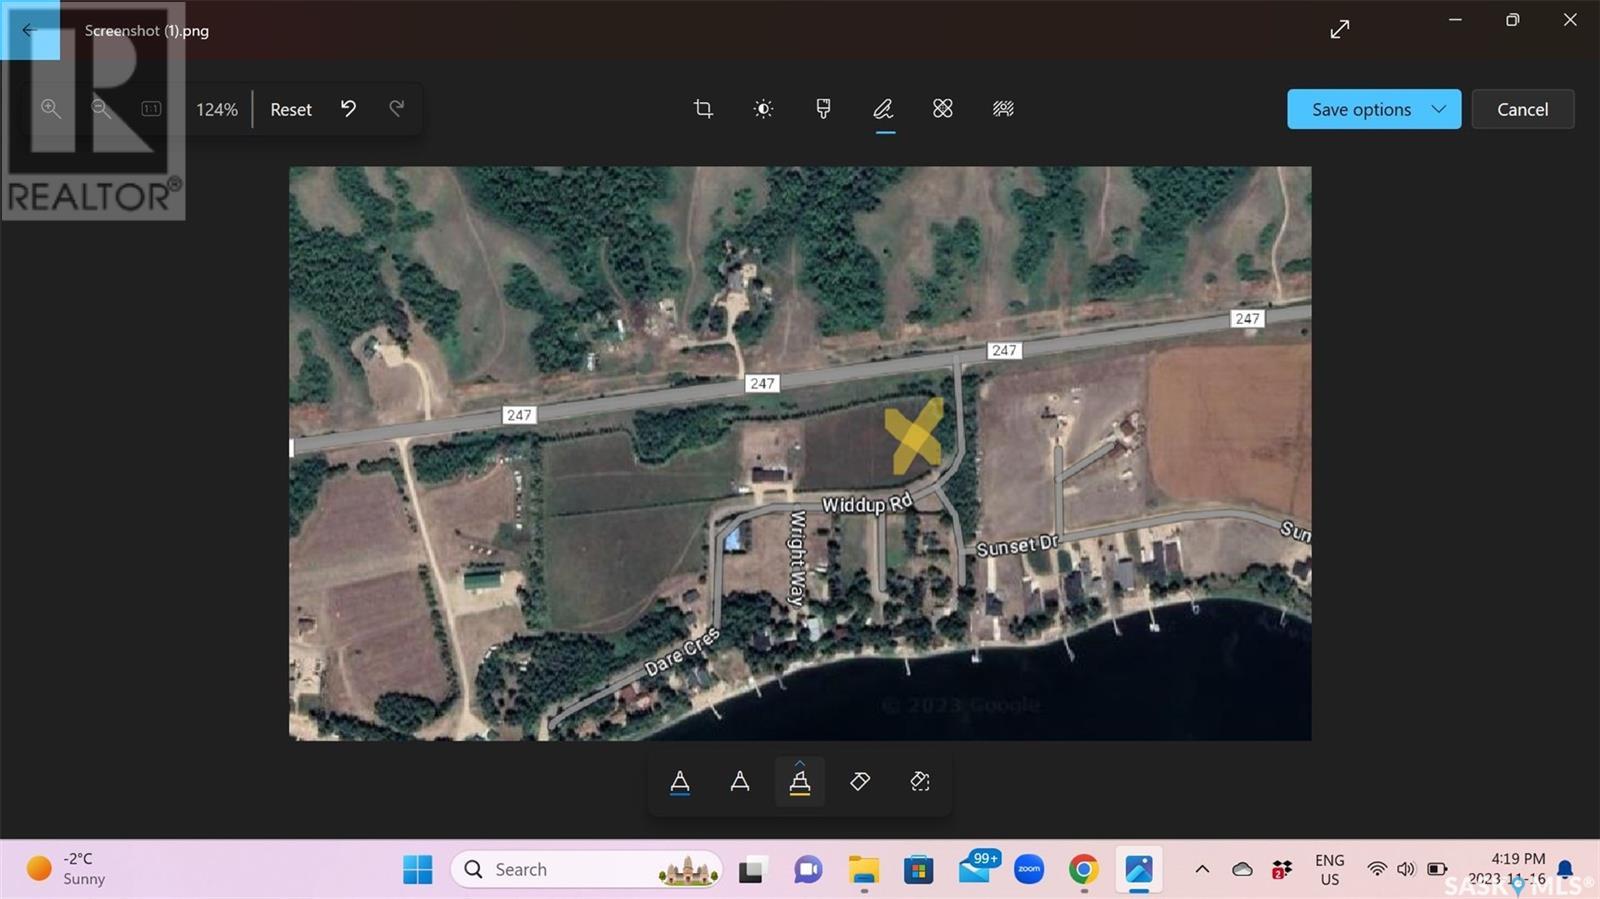
Task: Open the Windows Start menu
Action: coord(418,870)
